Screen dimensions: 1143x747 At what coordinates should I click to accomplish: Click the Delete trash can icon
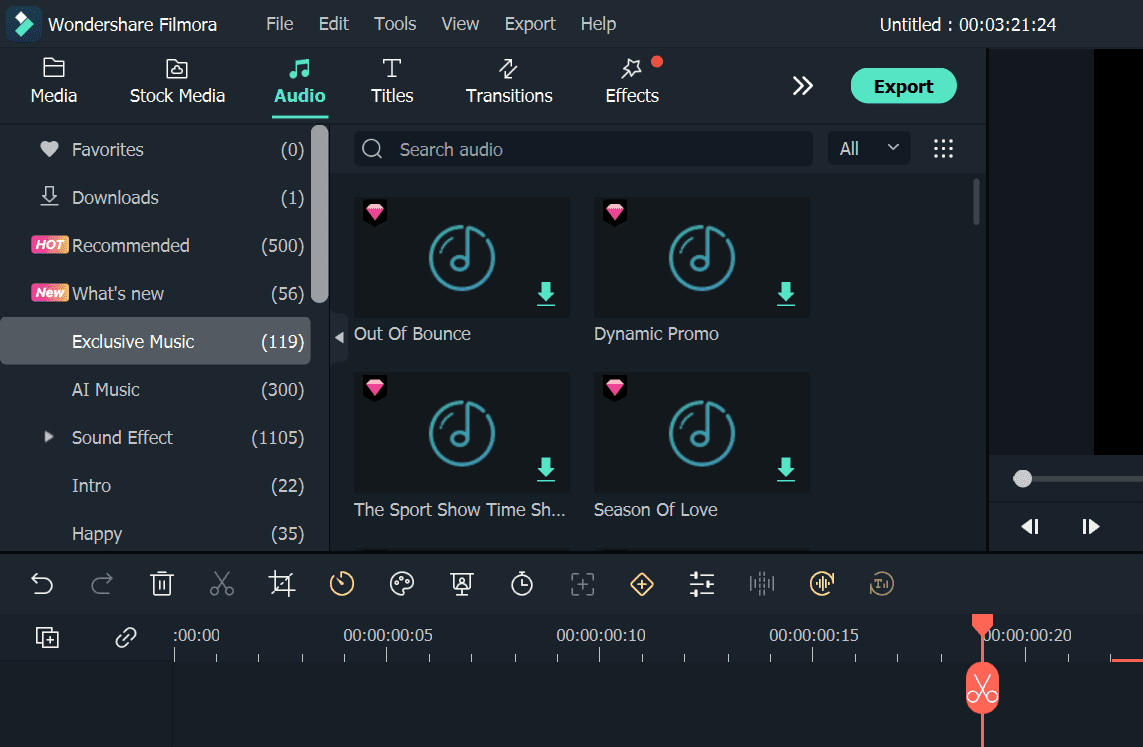pyautogui.click(x=162, y=584)
